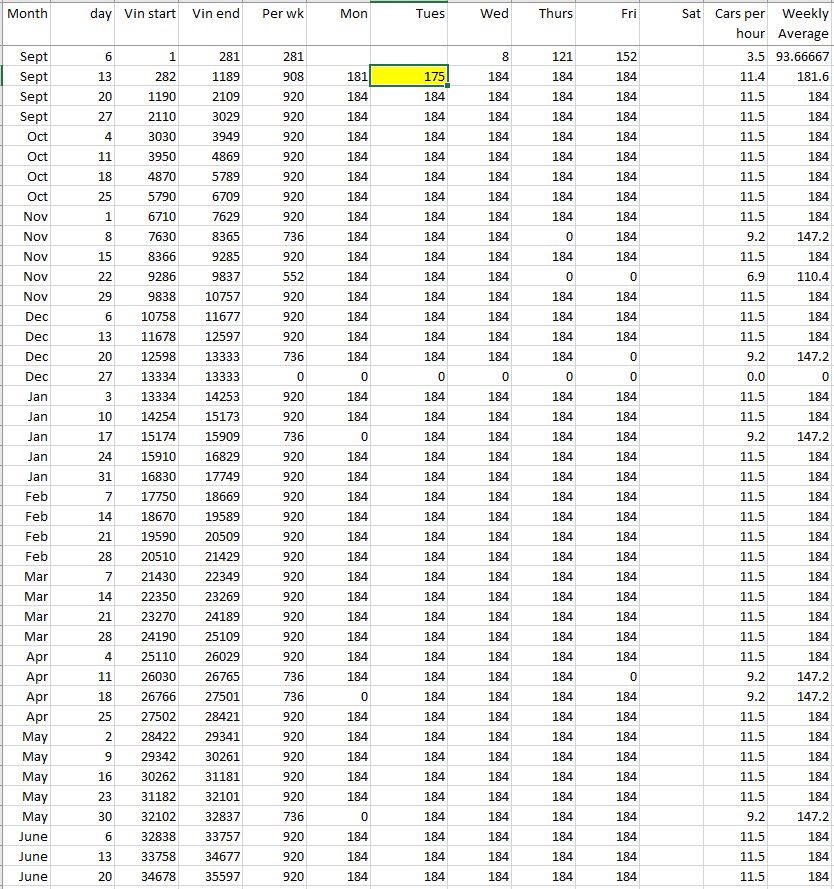
Task: Click the Friday cell showing 152
Action: click(x=609, y=57)
